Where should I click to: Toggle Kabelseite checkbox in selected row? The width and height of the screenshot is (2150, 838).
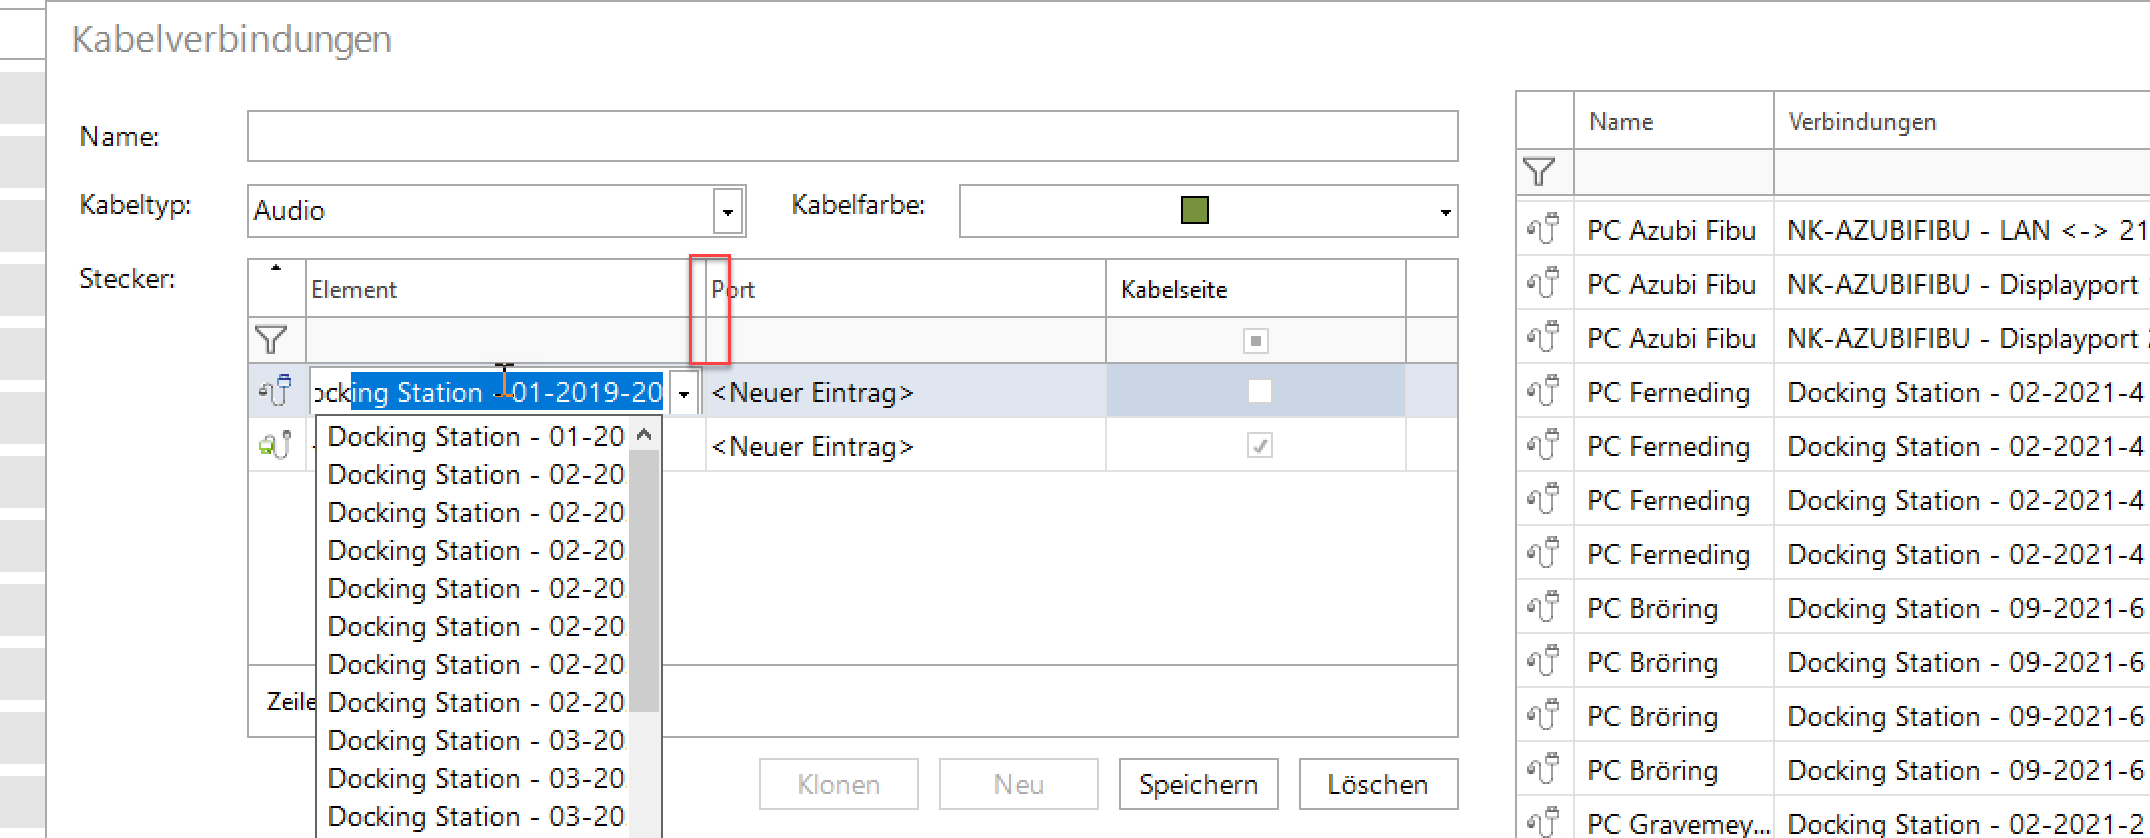[x=1259, y=391]
